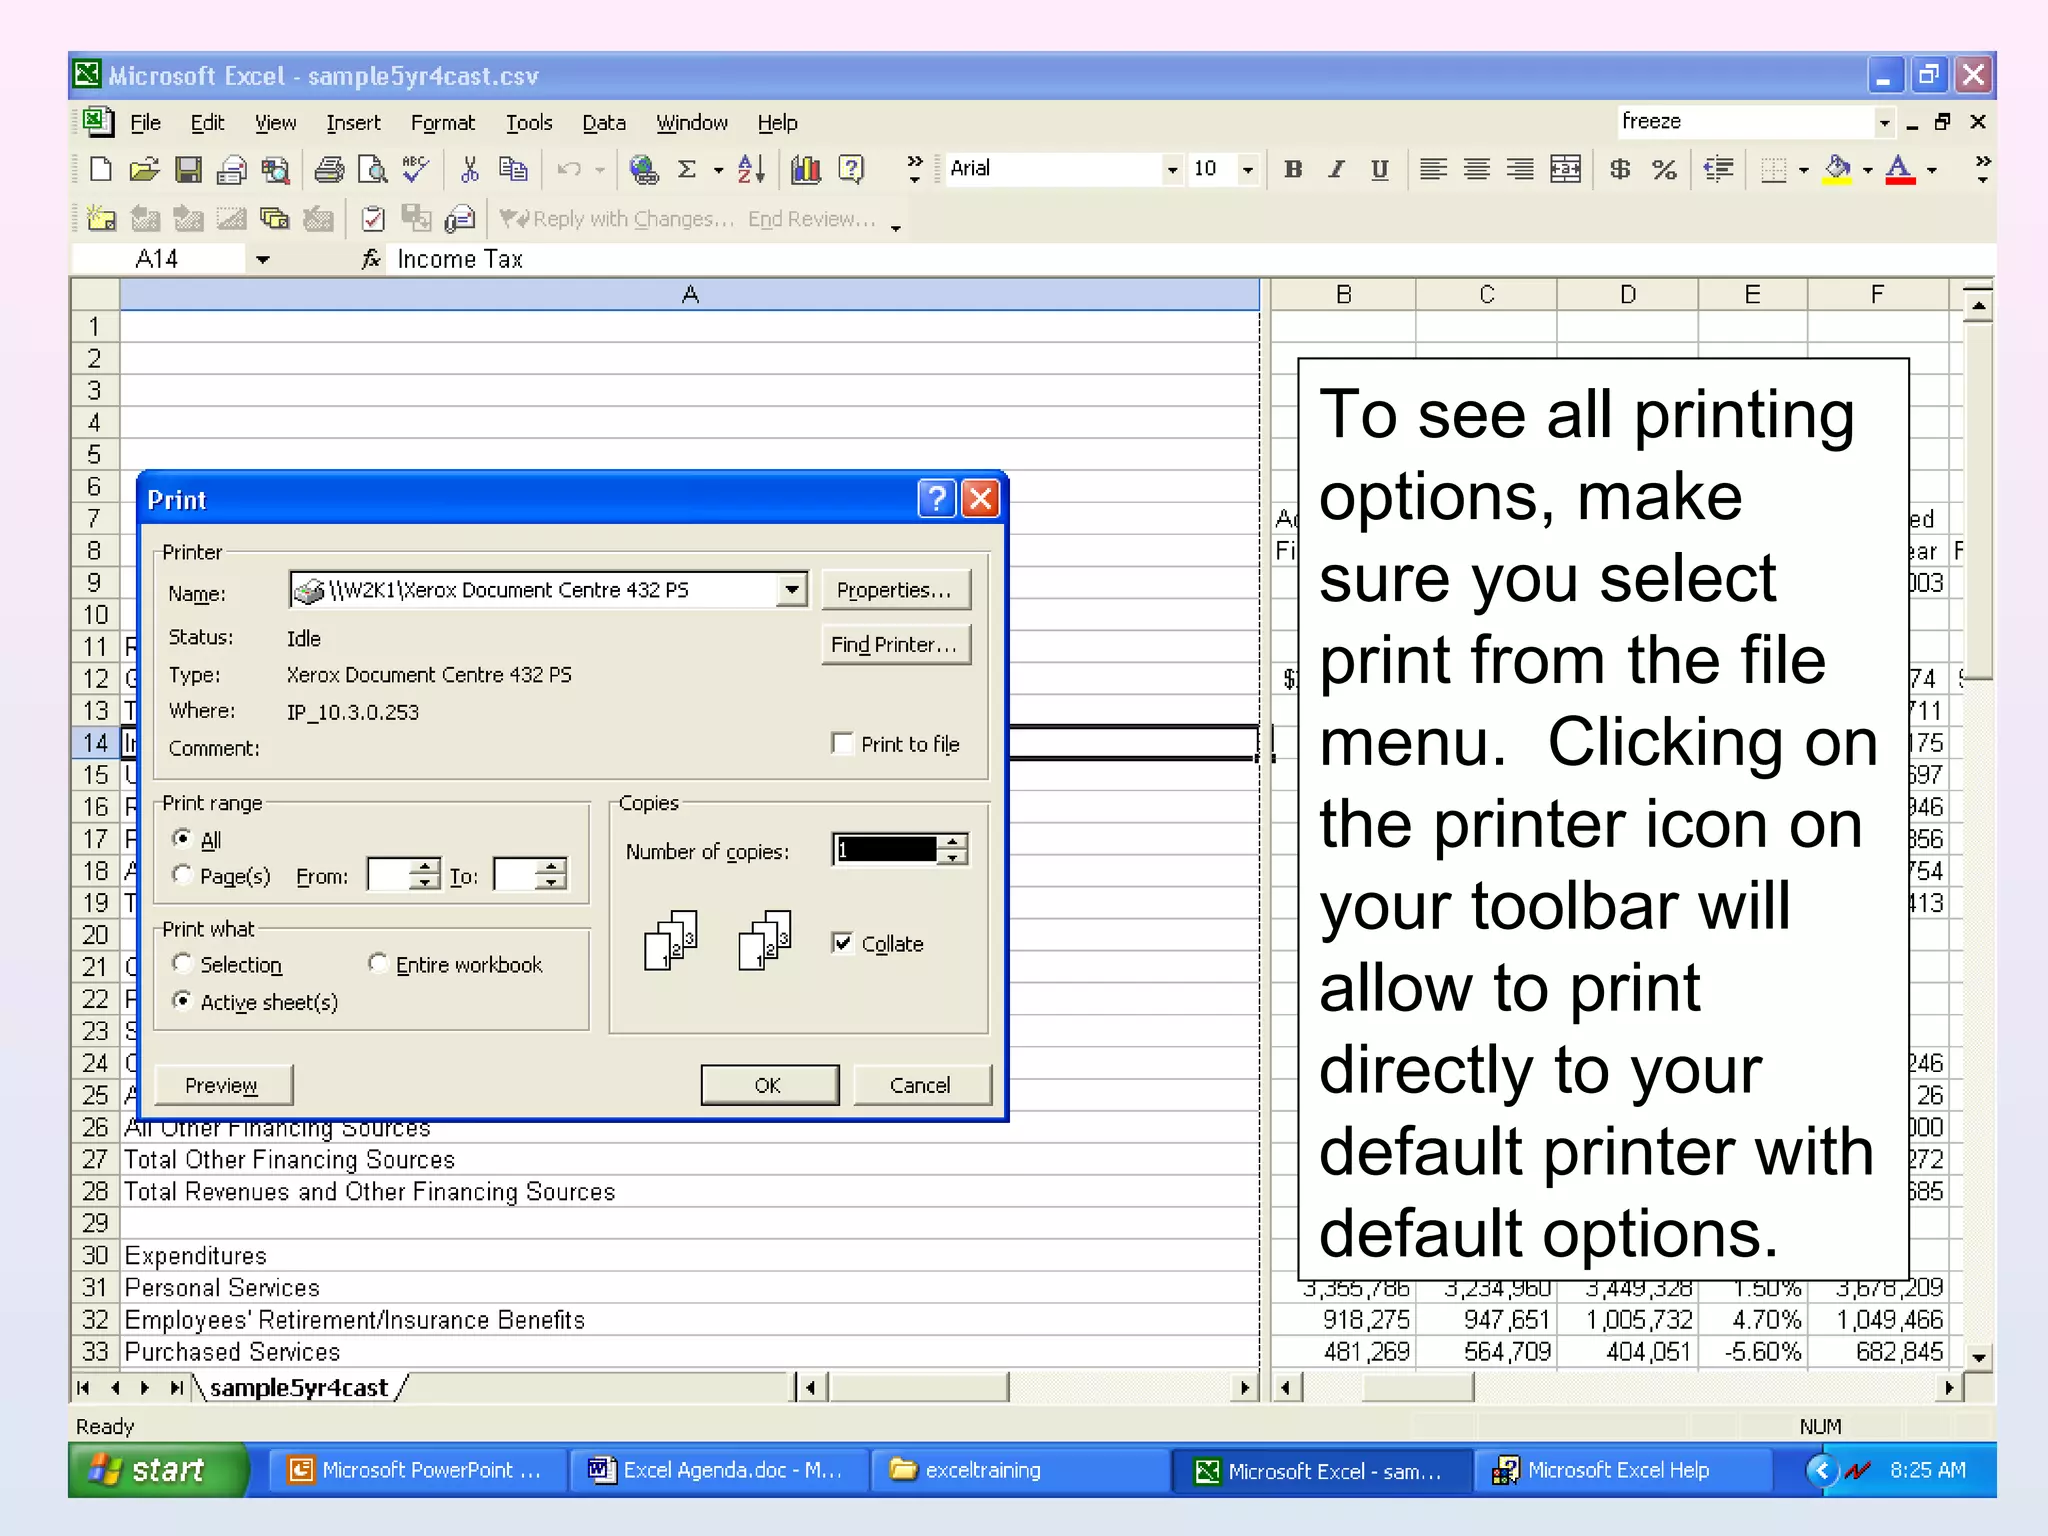Click the Spelling check ABC icon

[x=416, y=170]
